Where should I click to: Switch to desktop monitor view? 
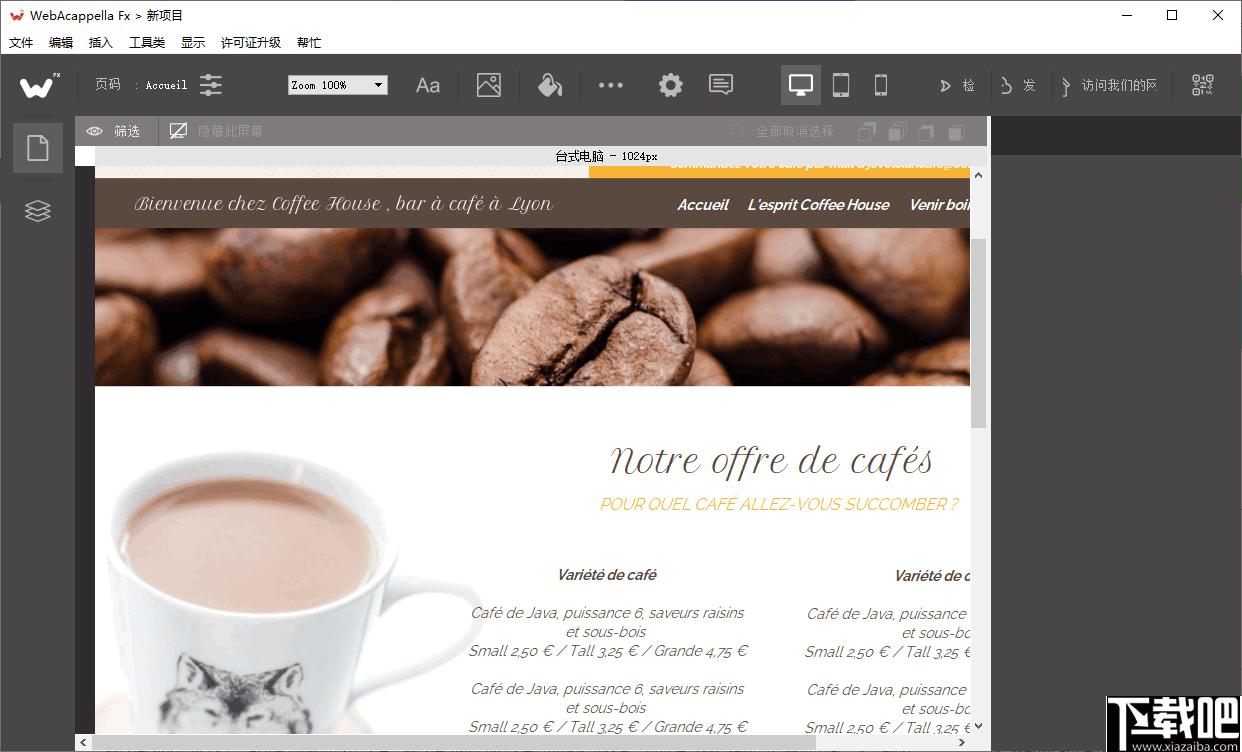pos(801,85)
